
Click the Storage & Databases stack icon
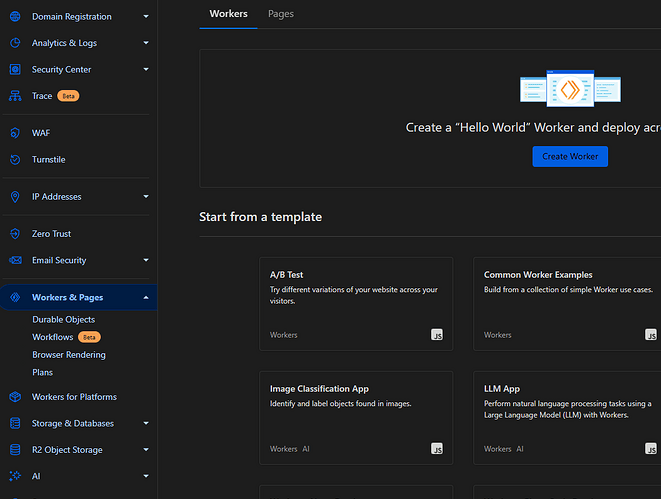[x=15, y=424]
